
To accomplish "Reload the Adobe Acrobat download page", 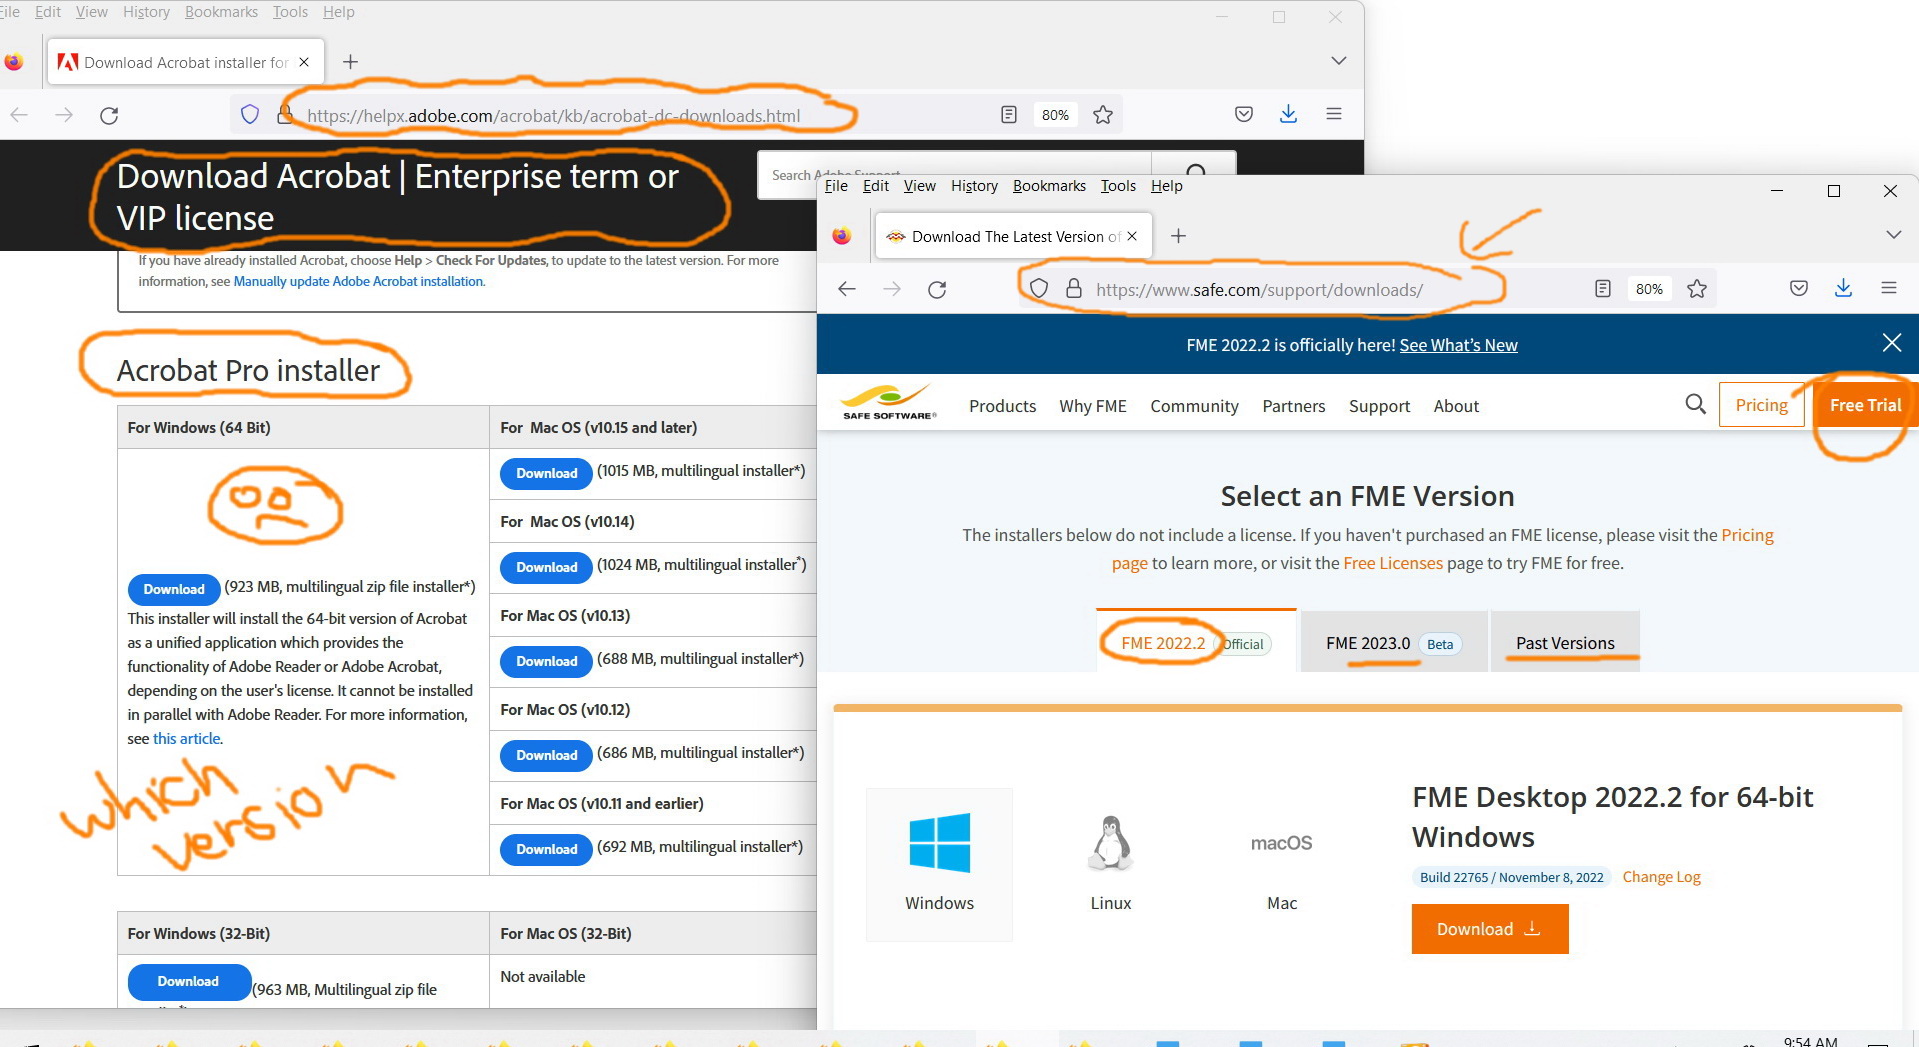I will pos(109,115).
